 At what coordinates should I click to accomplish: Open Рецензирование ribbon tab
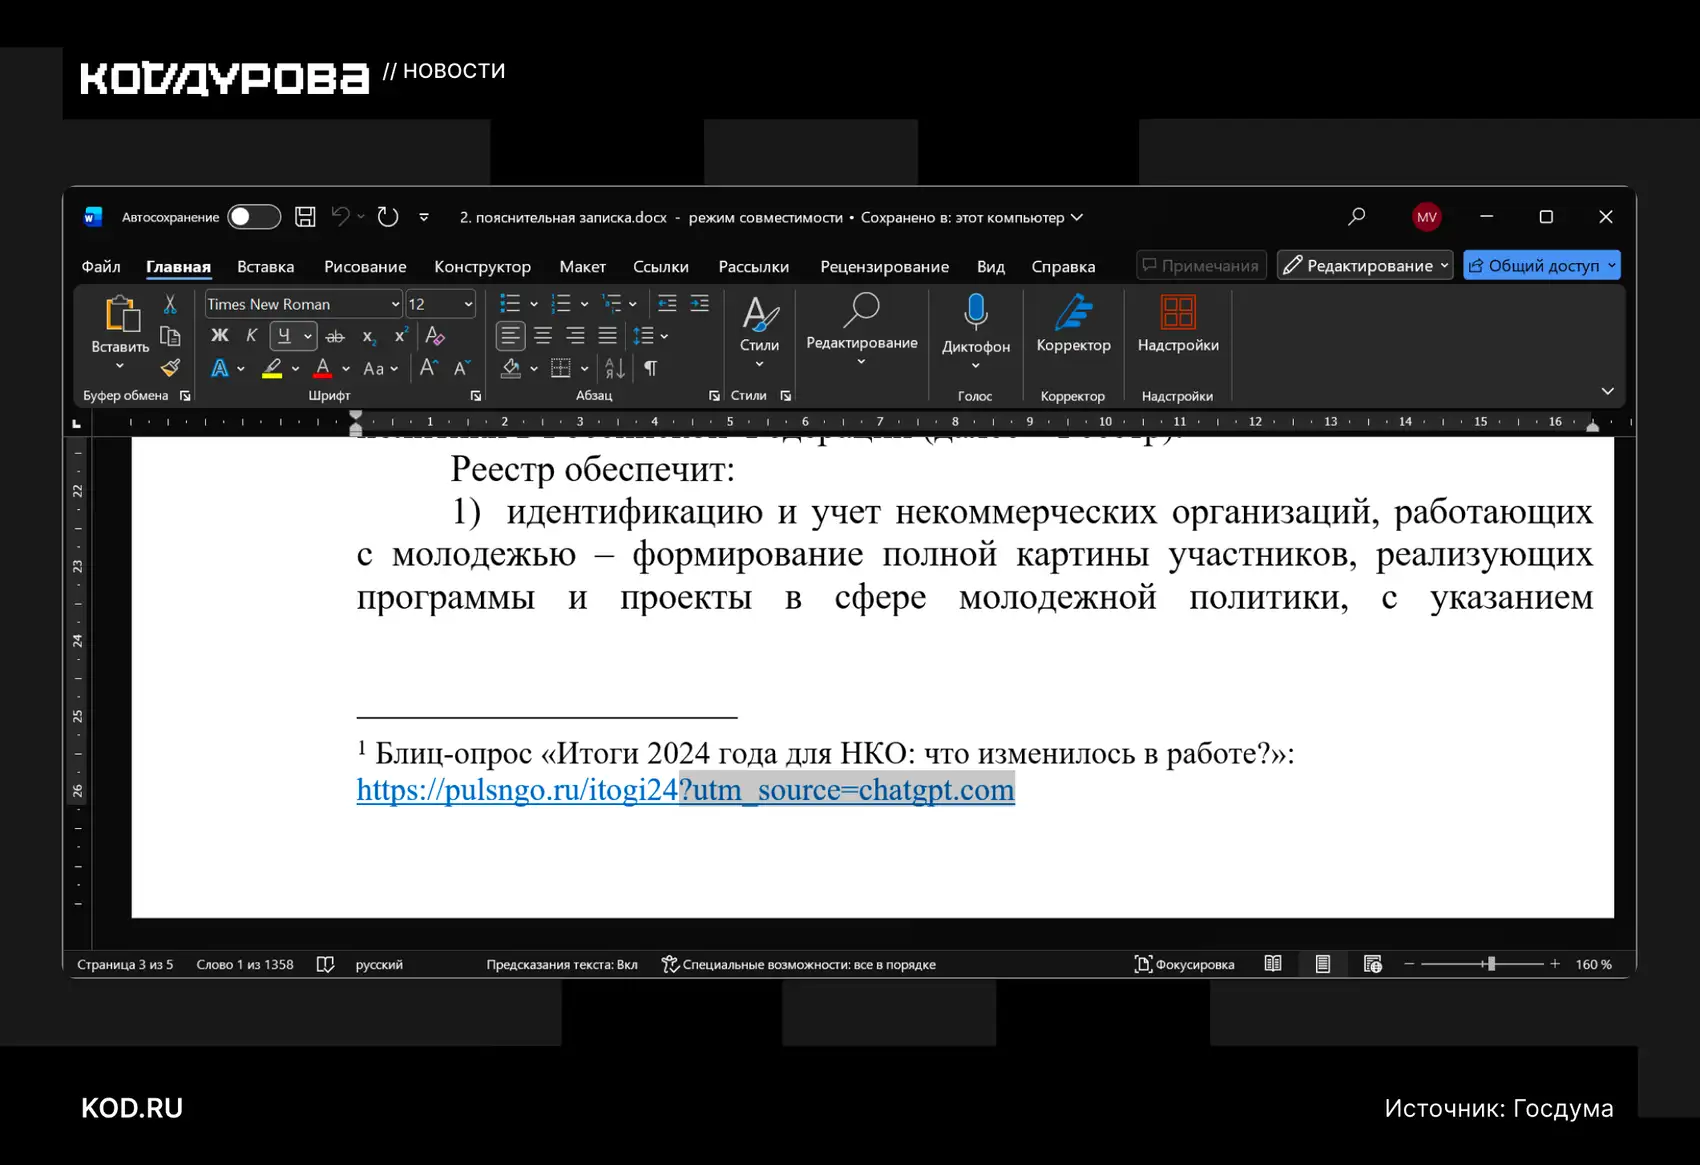click(885, 267)
